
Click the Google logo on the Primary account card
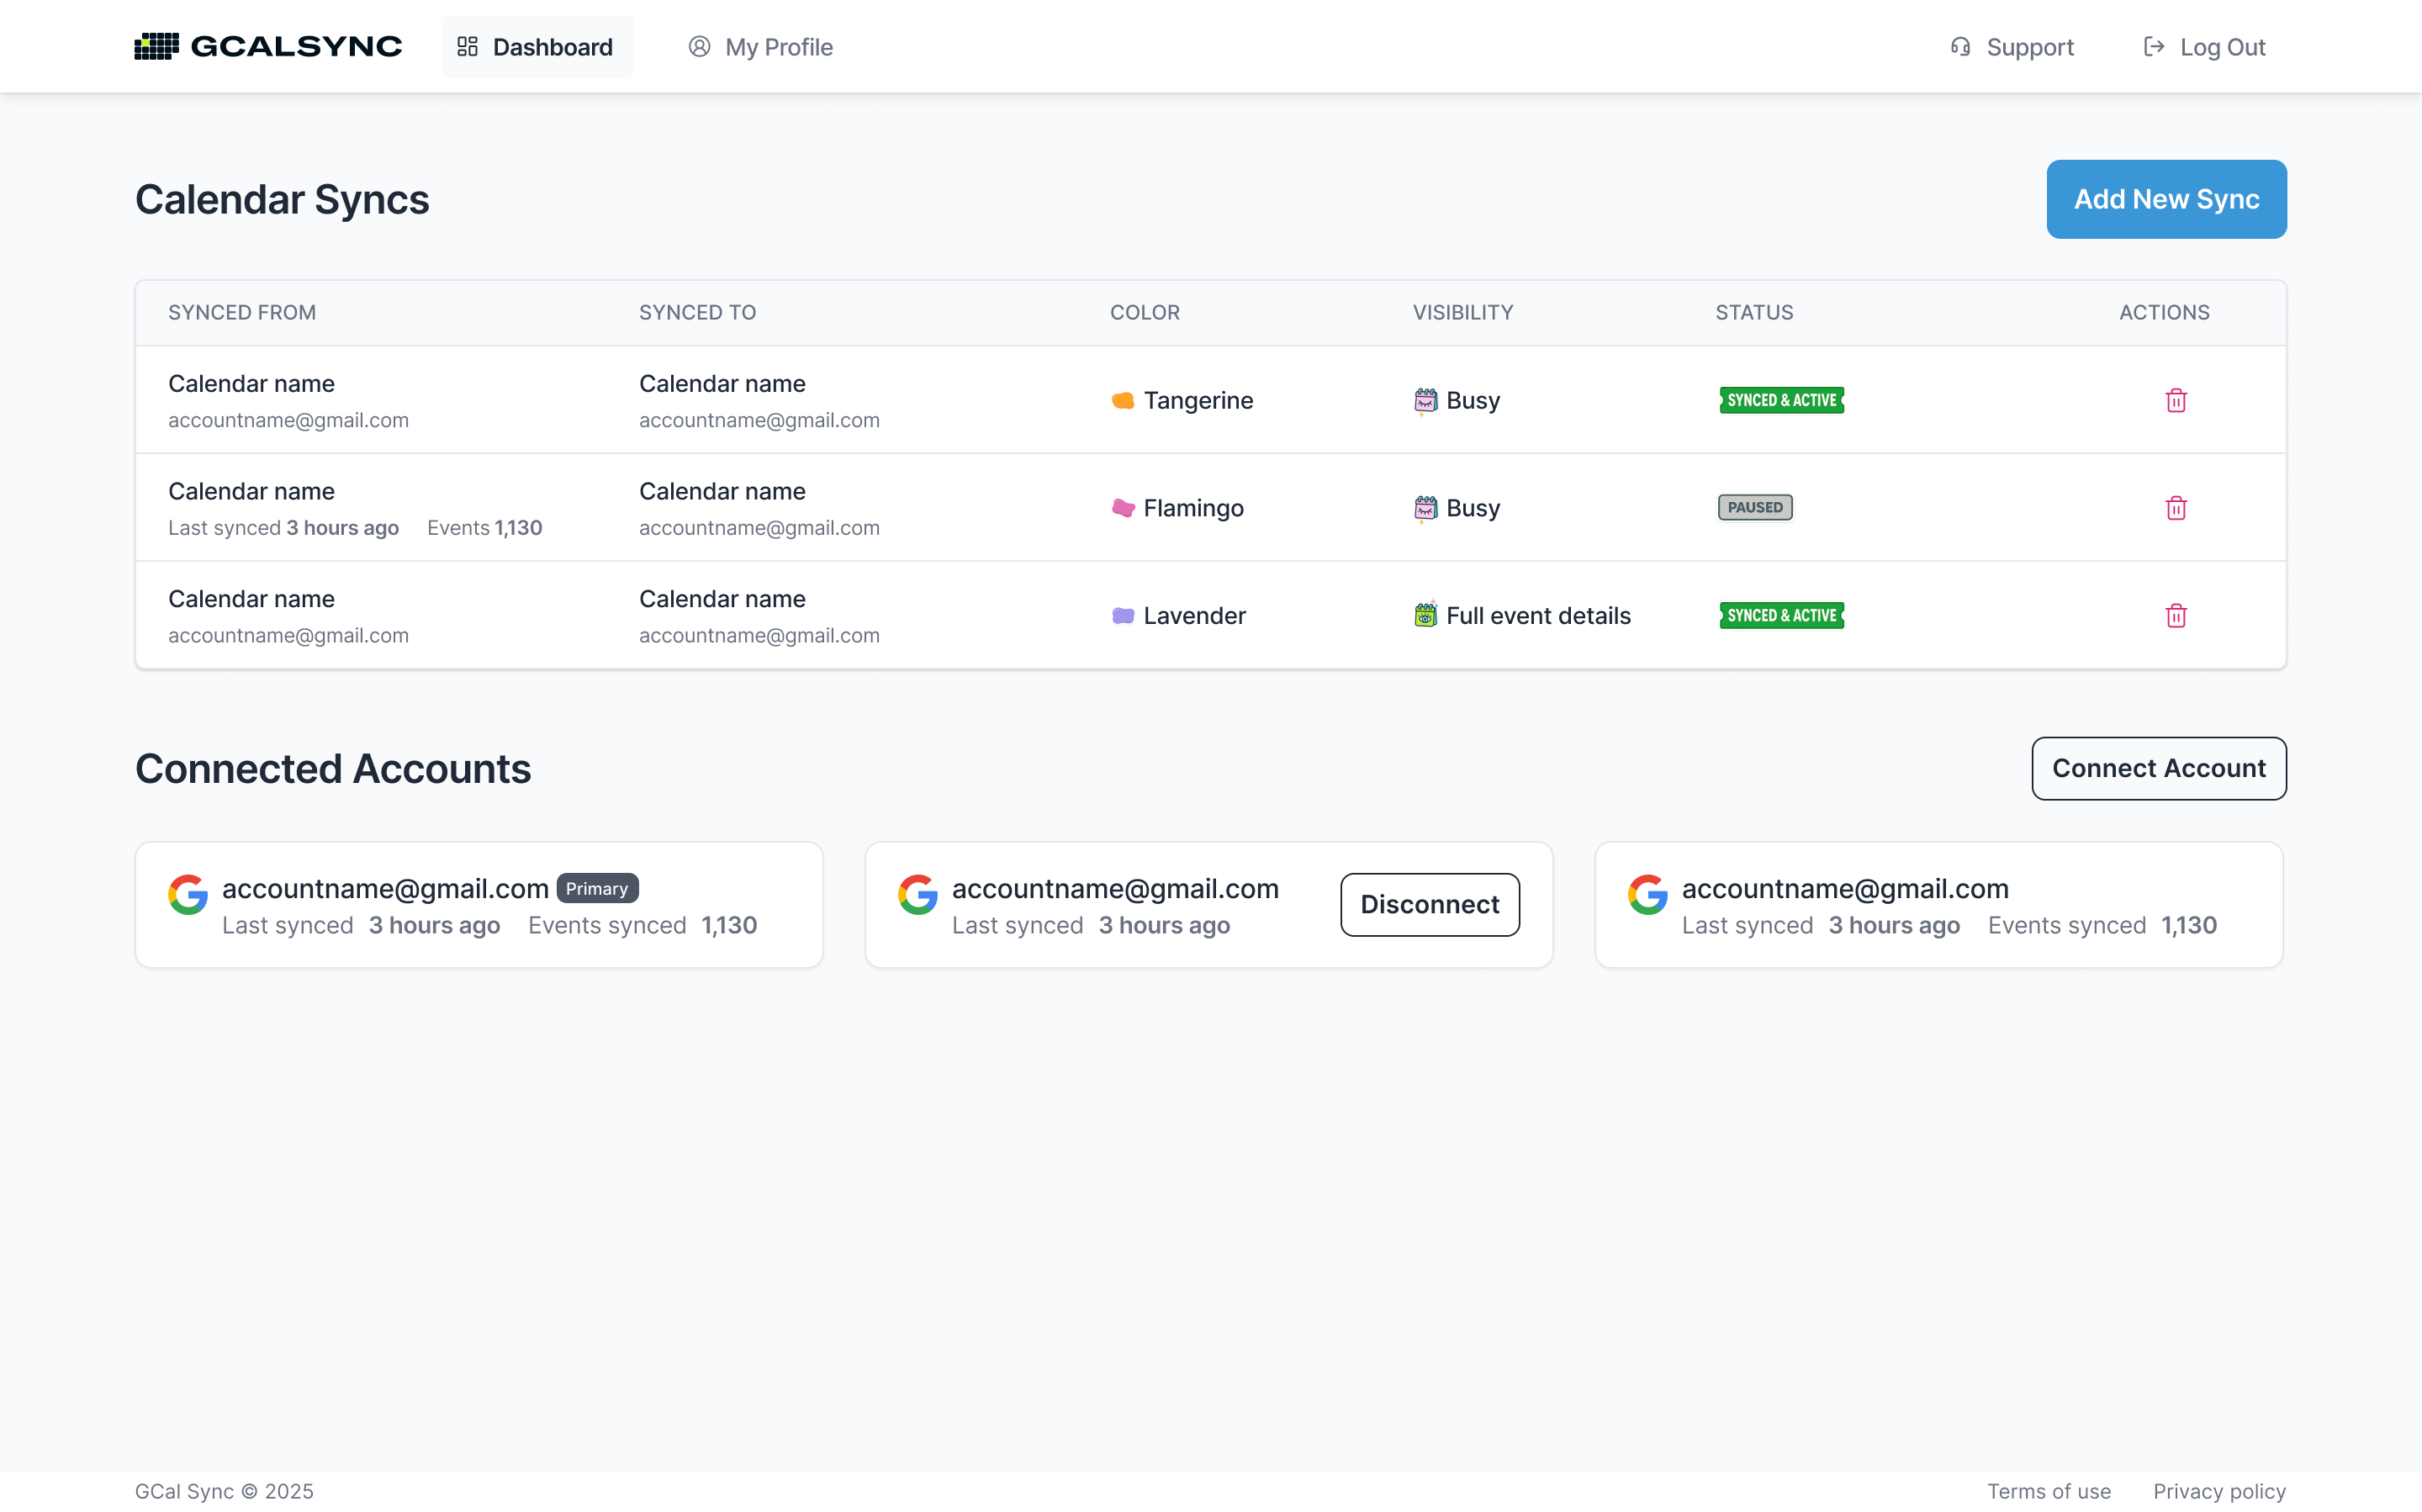[188, 894]
